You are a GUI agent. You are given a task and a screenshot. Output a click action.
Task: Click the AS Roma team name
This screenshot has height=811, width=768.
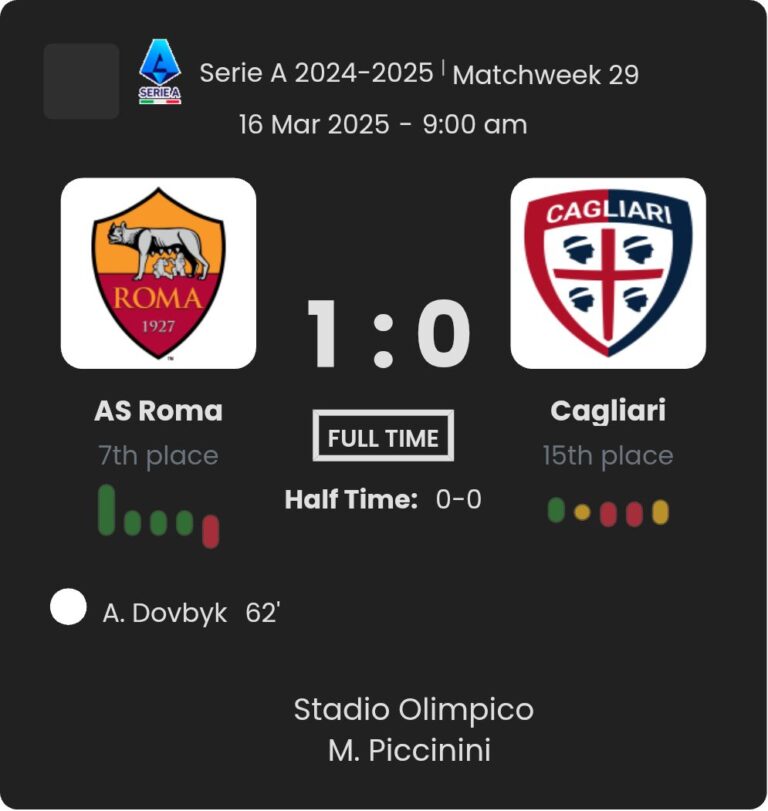(x=158, y=411)
